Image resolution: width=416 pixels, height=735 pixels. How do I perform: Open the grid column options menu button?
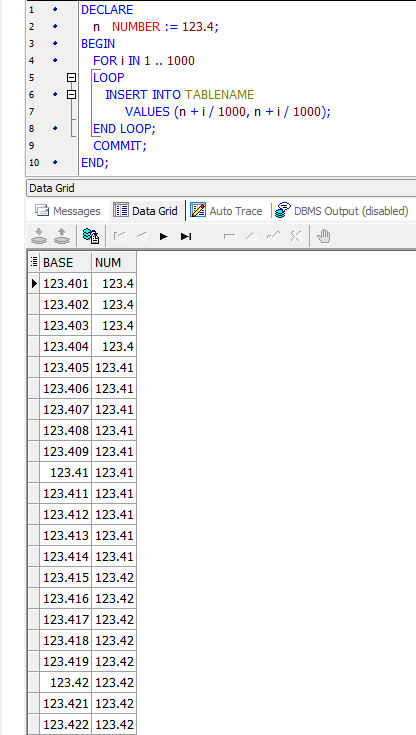tap(34, 262)
